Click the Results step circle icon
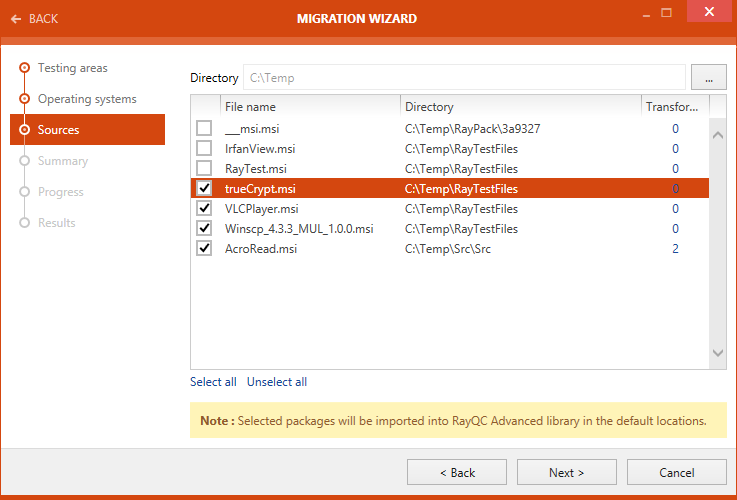The width and height of the screenshot is (737, 500). pos(24,223)
